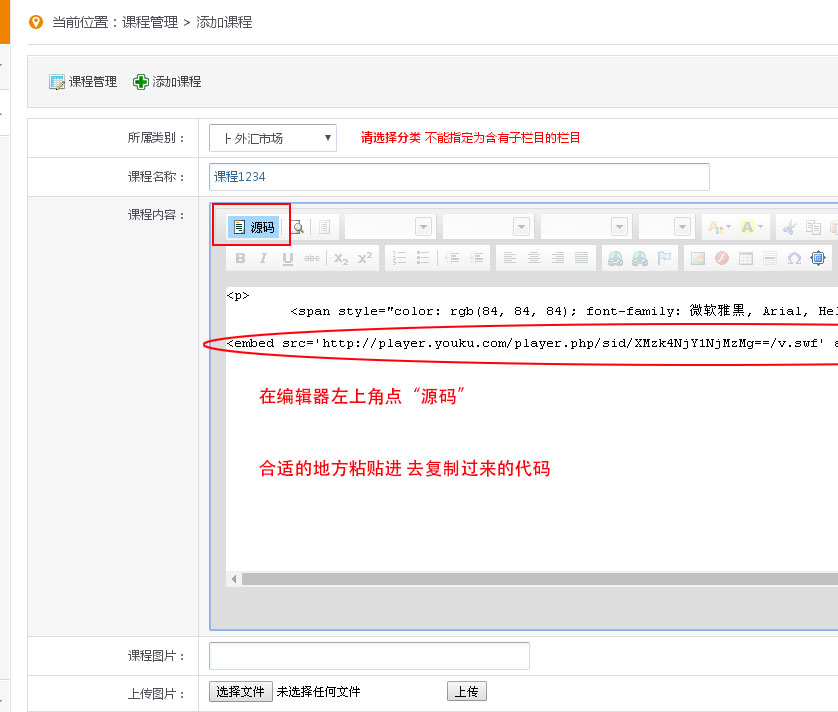Click the 源码 source code button

point(253,227)
